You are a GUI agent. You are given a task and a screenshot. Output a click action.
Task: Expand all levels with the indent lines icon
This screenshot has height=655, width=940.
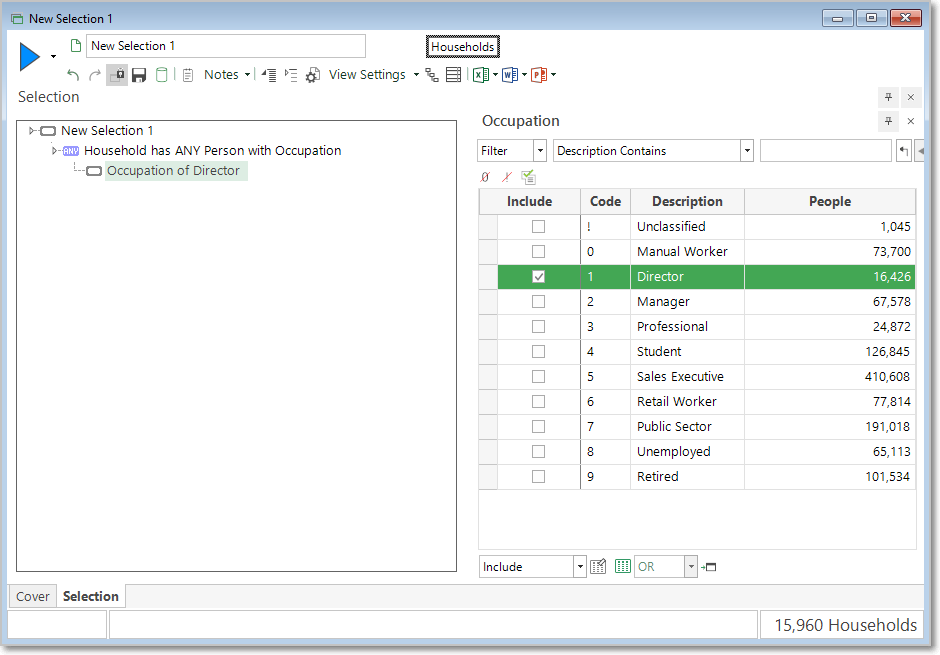tap(291, 75)
